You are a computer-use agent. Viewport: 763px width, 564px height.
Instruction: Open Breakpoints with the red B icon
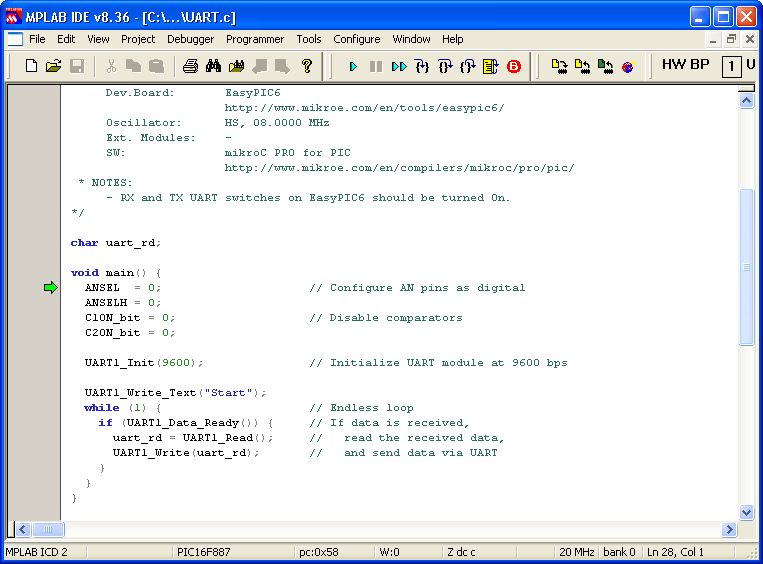tap(514, 66)
